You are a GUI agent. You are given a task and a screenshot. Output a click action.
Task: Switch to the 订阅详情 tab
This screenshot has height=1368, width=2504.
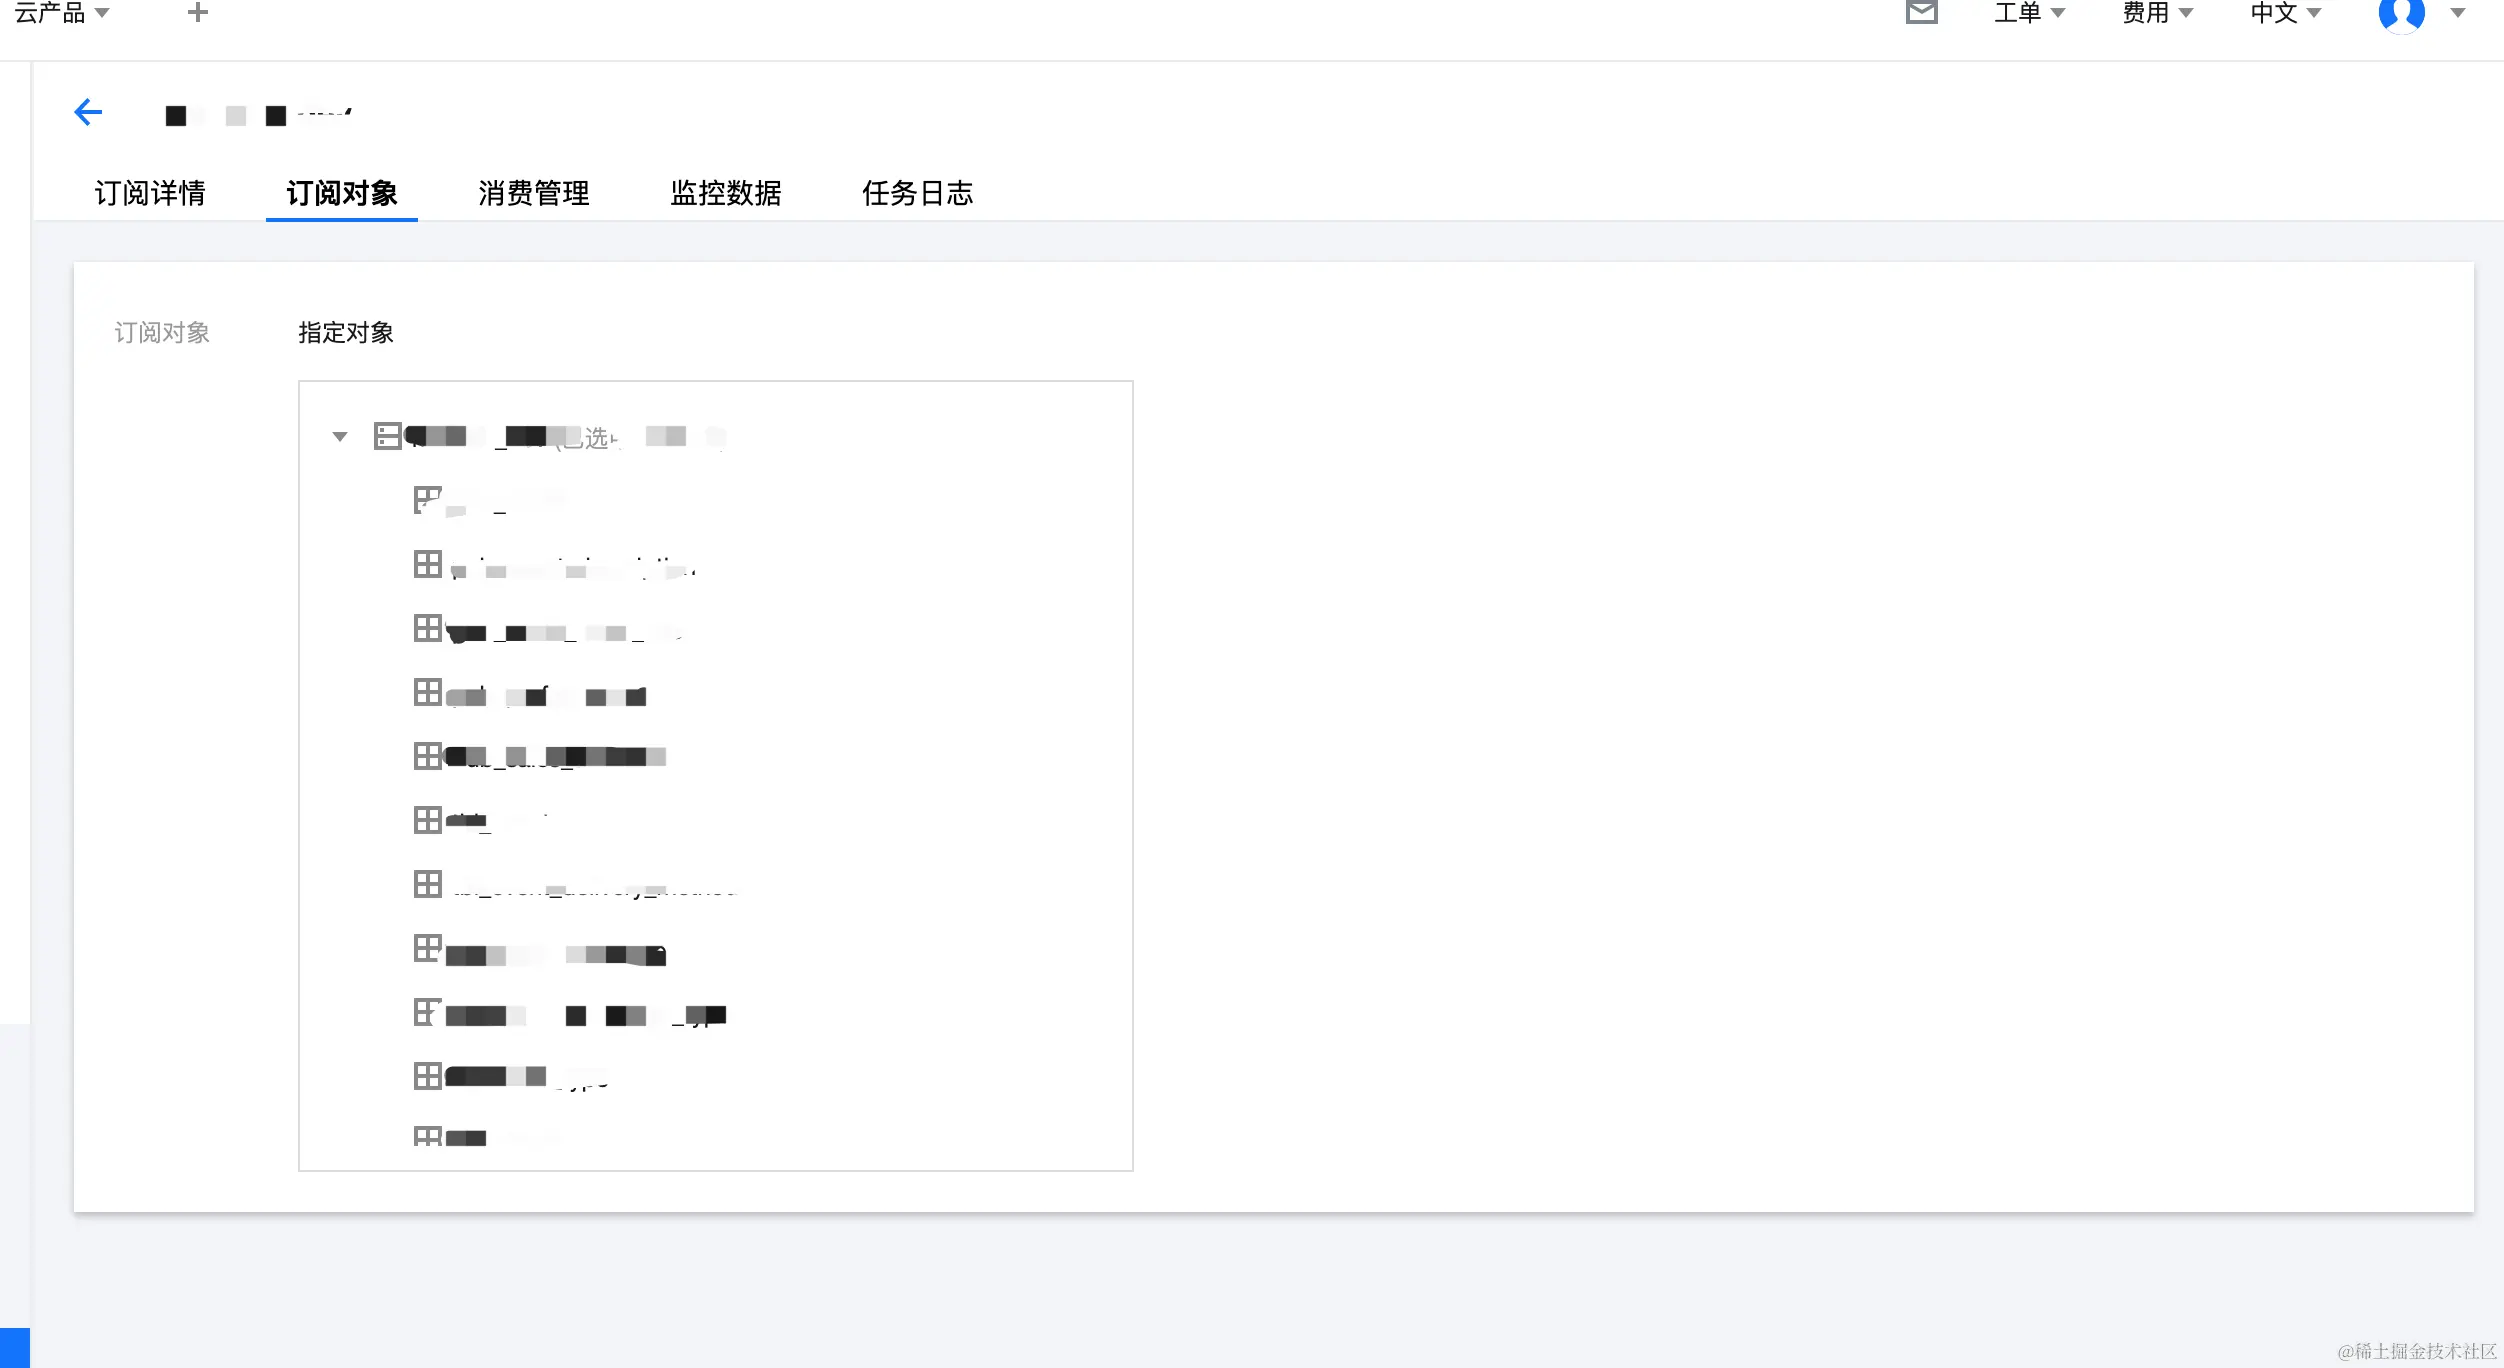coord(150,193)
